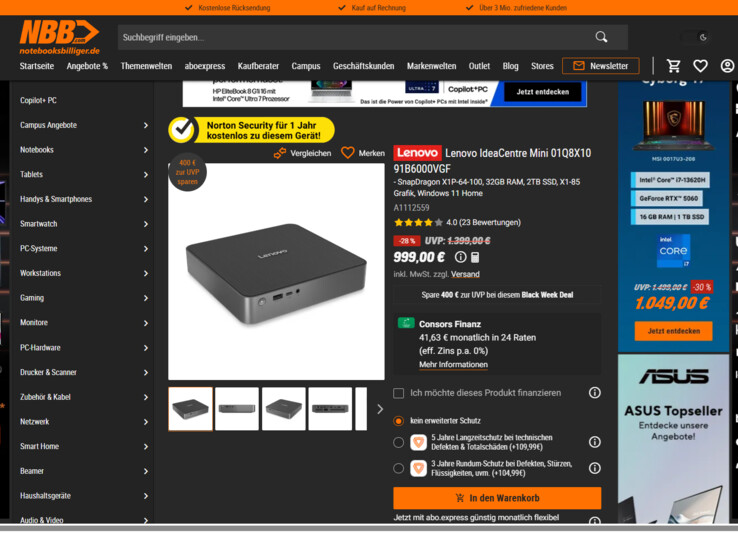Click main Lenovo IdeaCentre Mini product image
This screenshot has width=738, height=533.
[276, 272]
